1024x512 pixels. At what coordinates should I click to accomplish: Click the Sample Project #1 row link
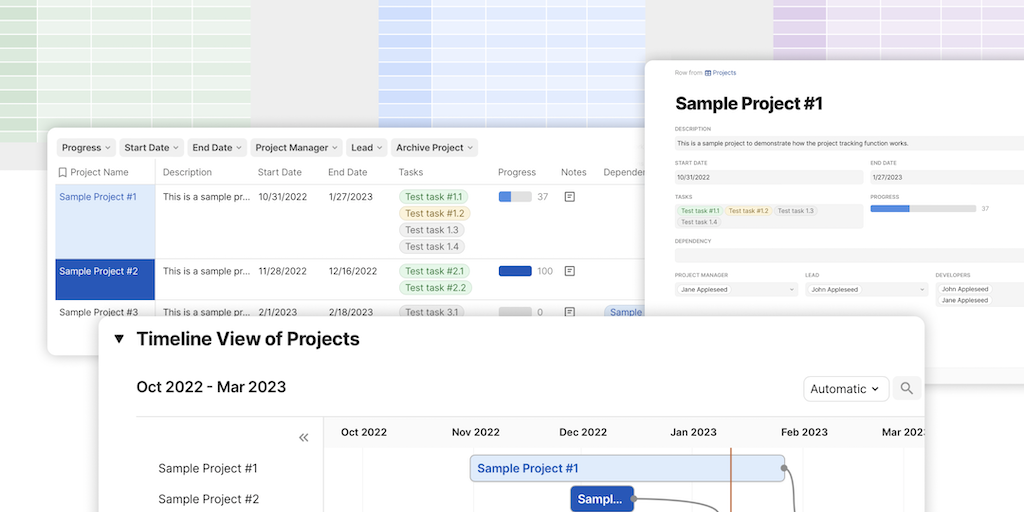pyautogui.click(x=98, y=197)
